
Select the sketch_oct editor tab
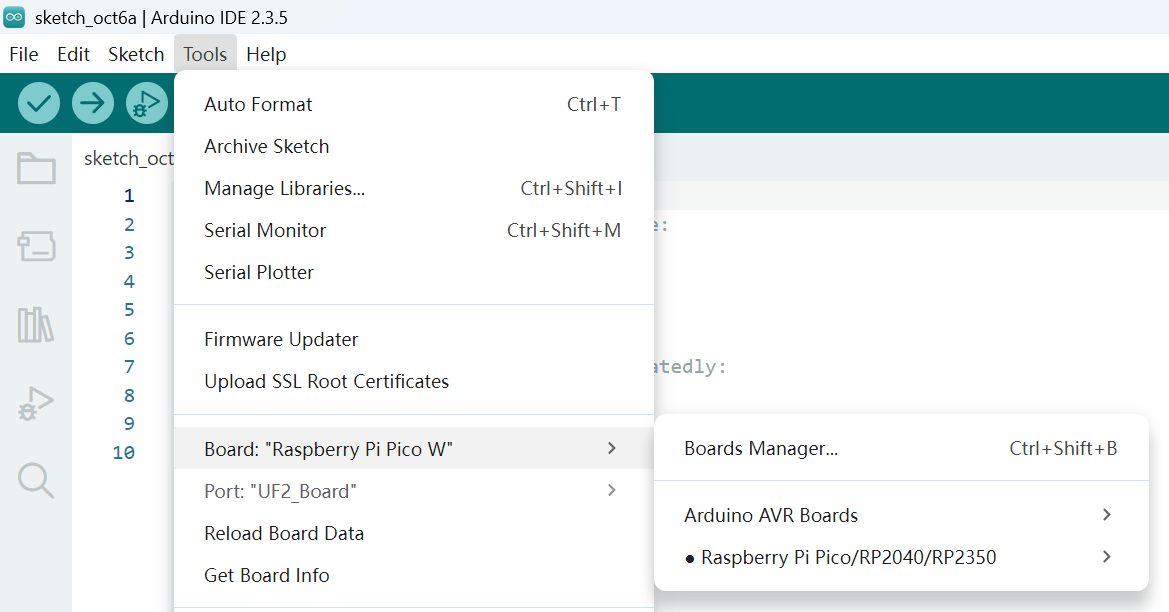(x=128, y=158)
